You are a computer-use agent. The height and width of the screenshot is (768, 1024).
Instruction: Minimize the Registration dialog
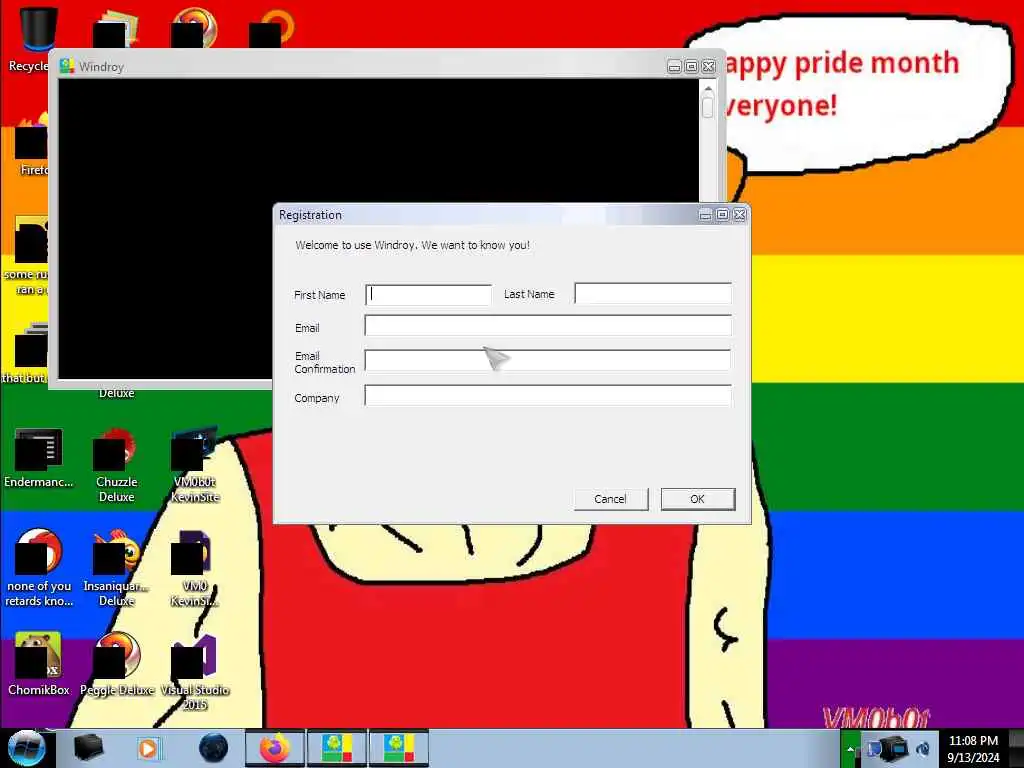(x=705, y=215)
